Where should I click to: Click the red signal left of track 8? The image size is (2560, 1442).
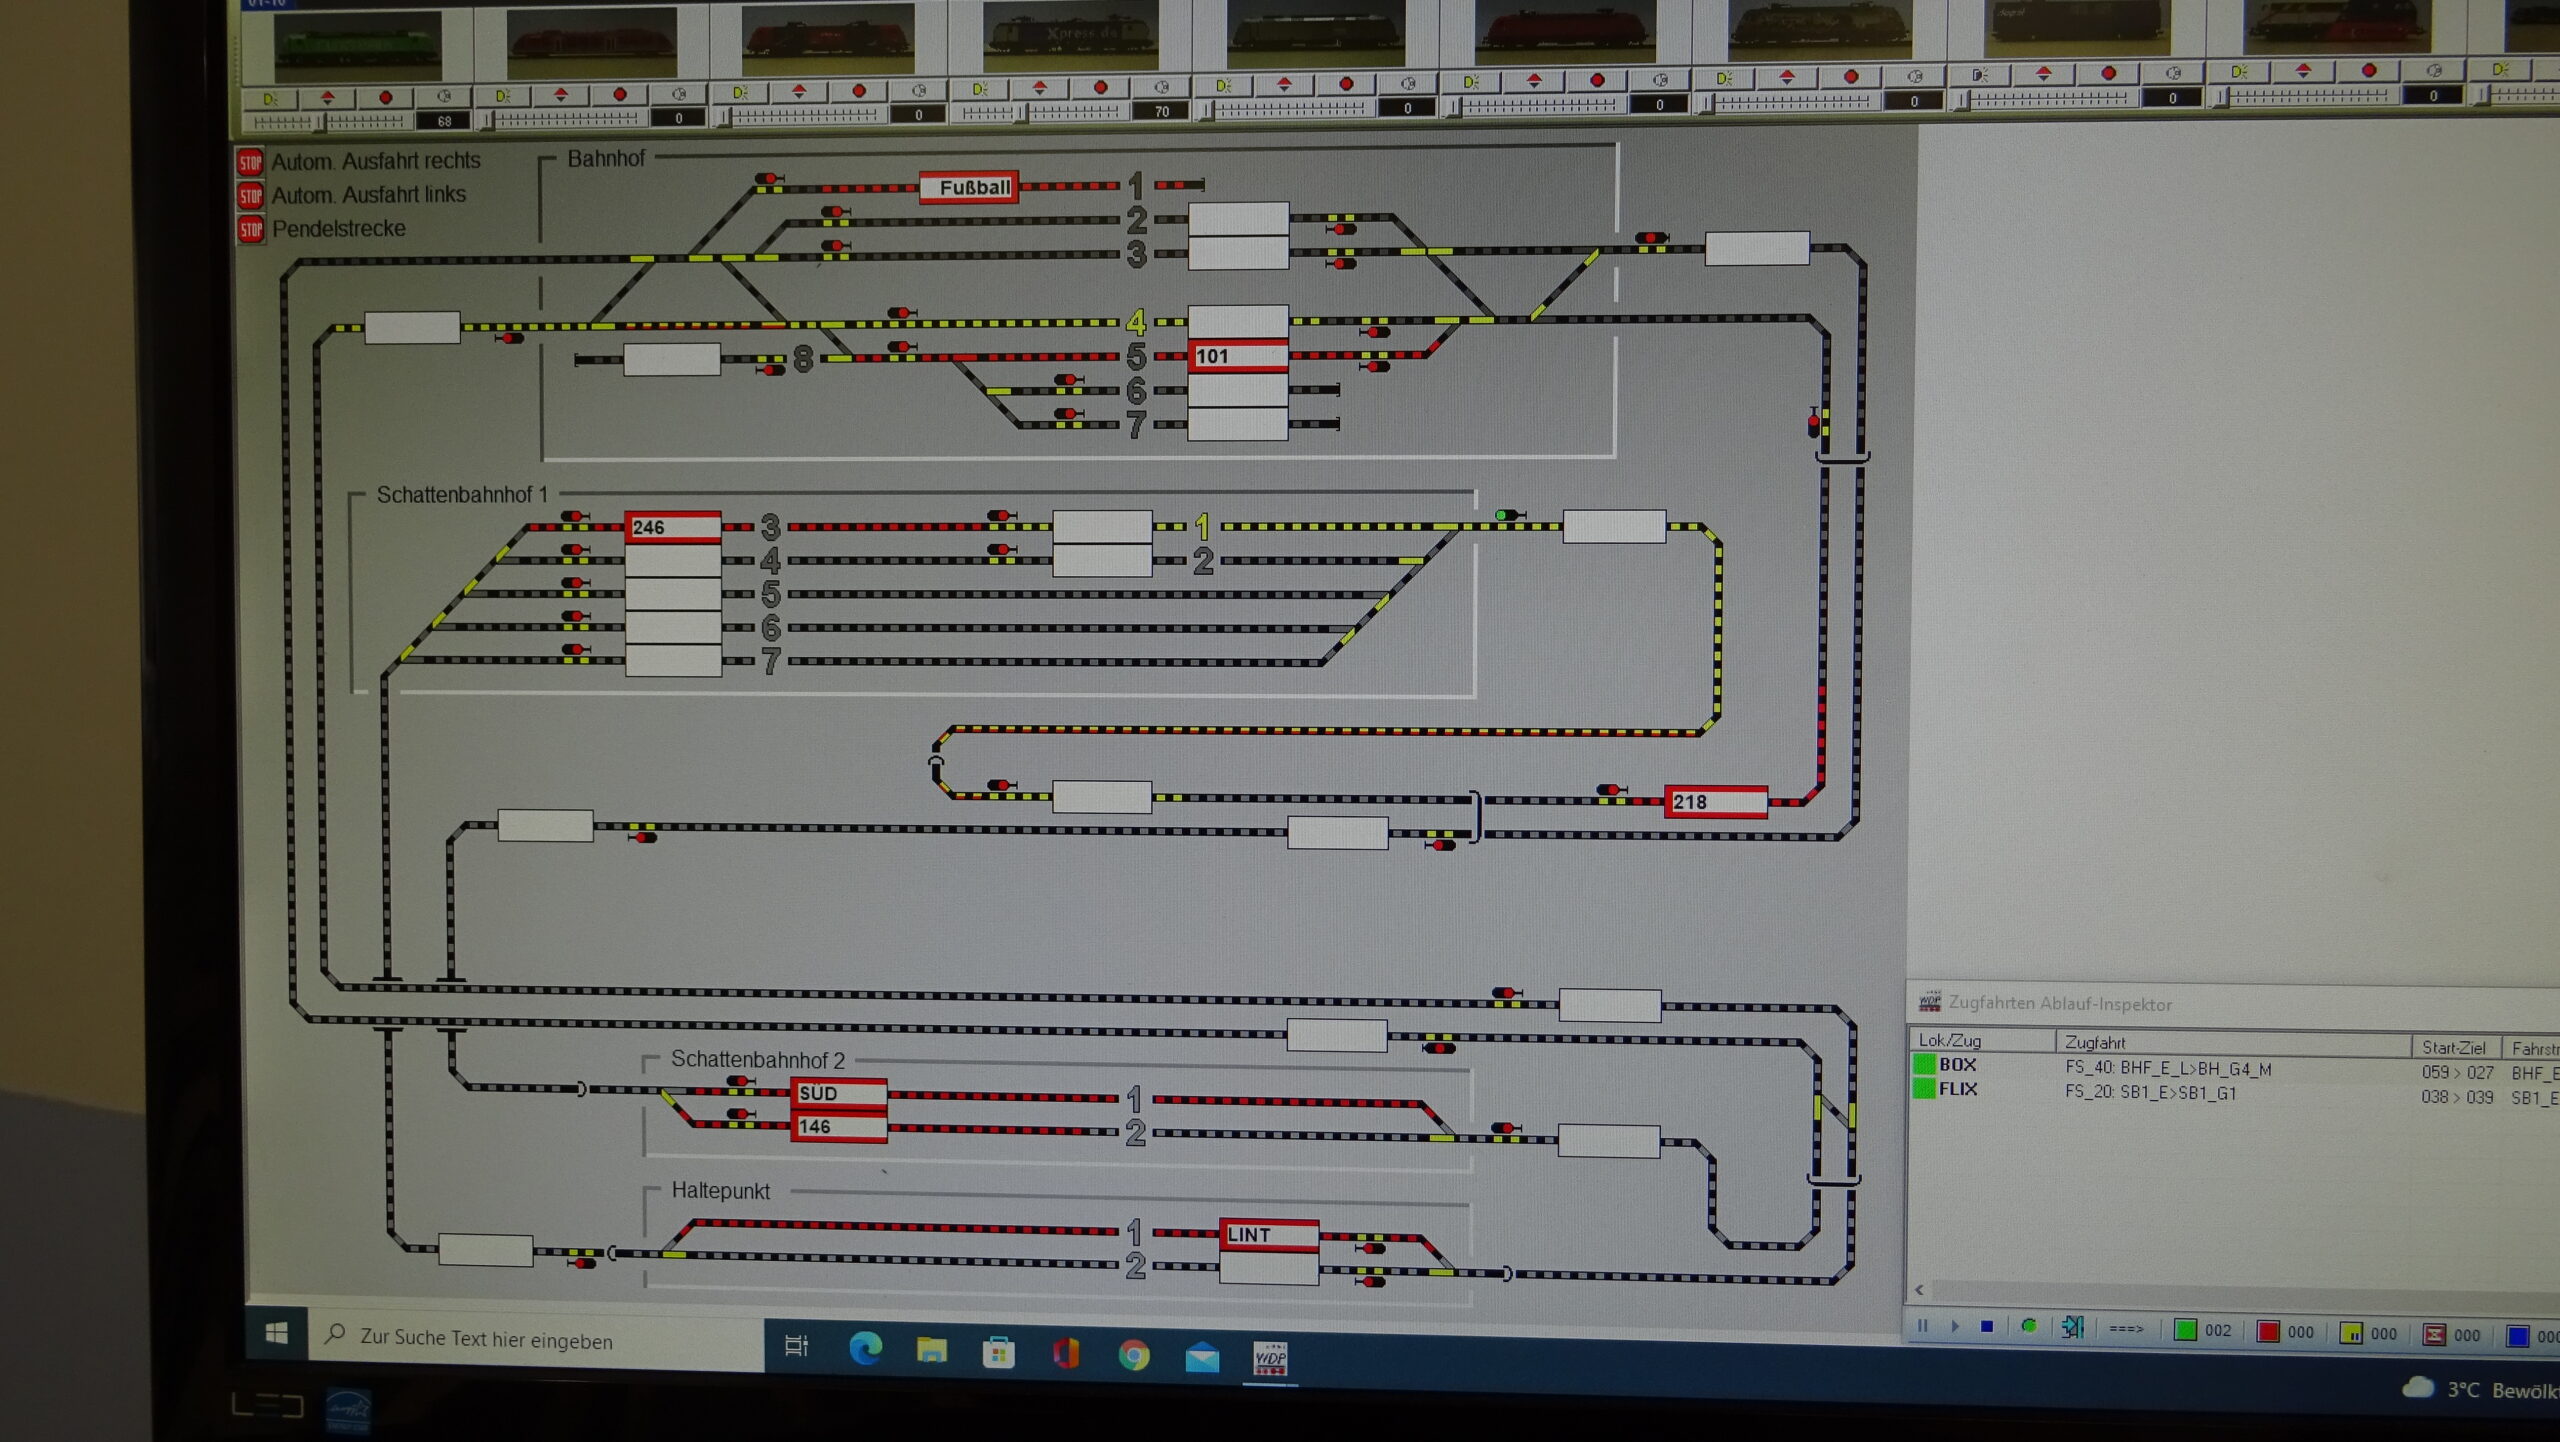(772, 369)
